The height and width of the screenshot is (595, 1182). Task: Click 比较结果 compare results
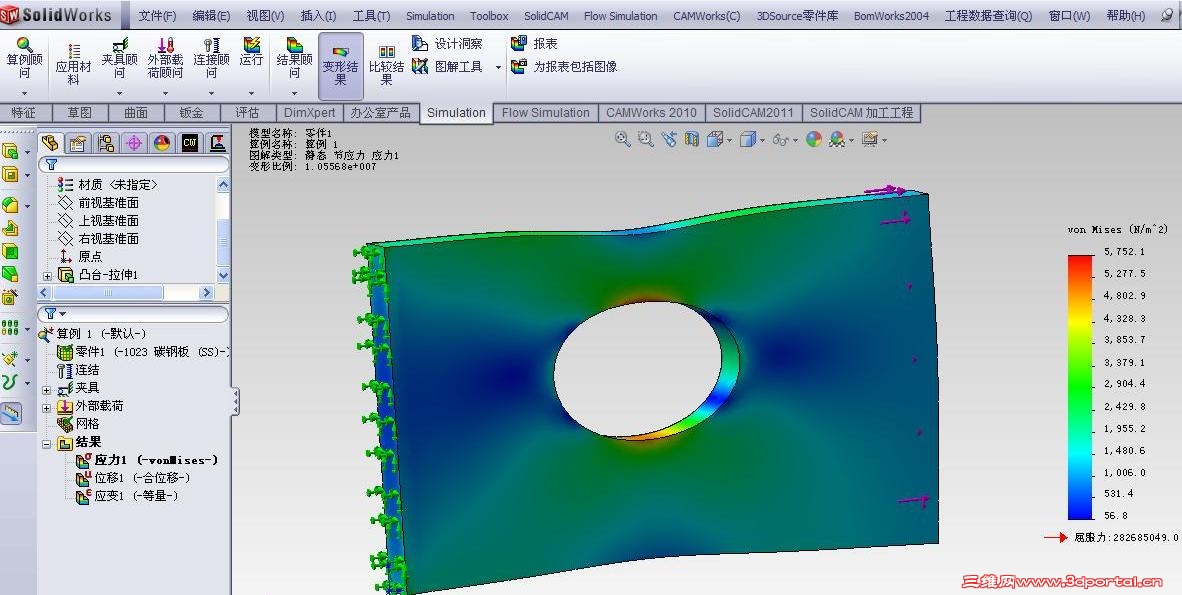click(387, 65)
